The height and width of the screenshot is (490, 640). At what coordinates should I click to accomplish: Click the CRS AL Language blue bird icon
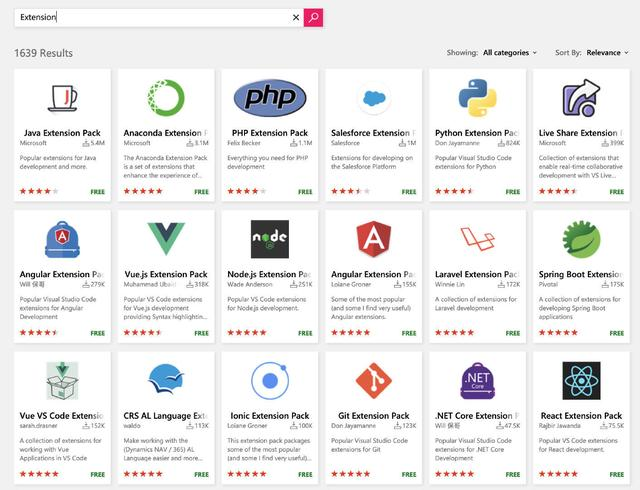166,379
